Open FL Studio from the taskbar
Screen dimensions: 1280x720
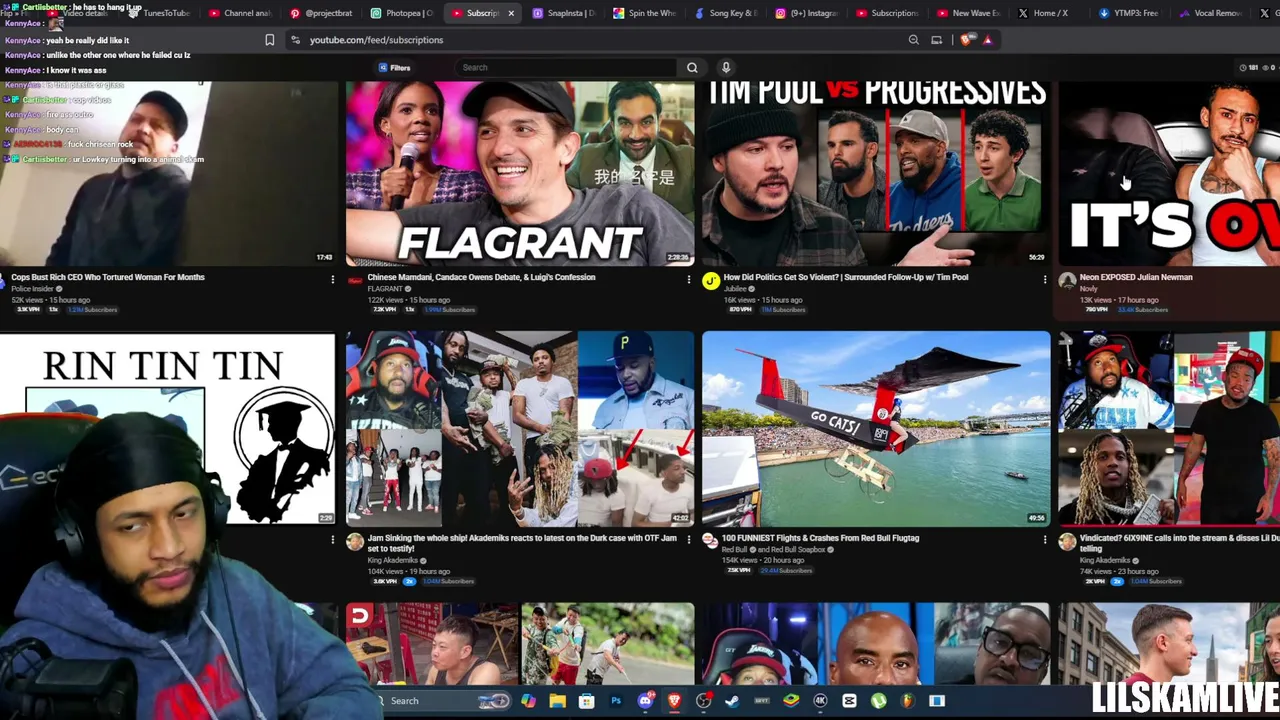pyautogui.click(x=907, y=701)
